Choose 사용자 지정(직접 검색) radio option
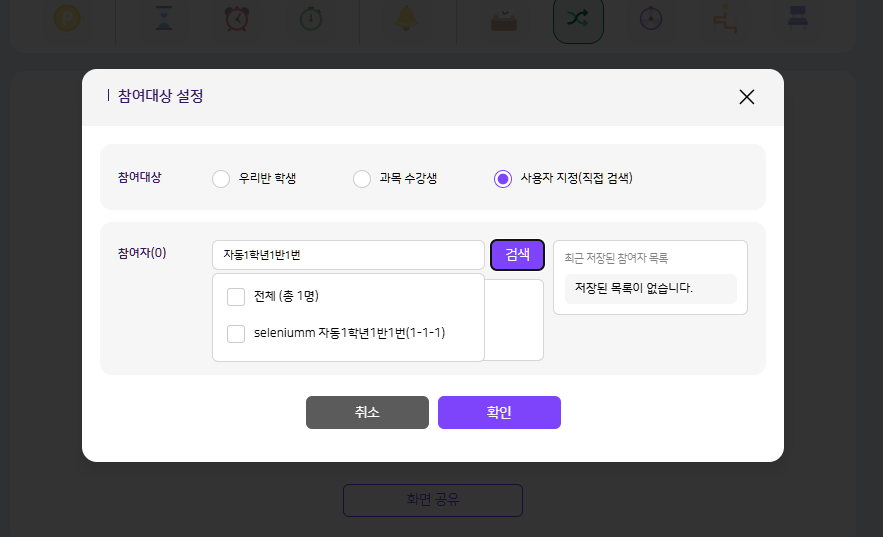883x537 pixels. coord(503,179)
